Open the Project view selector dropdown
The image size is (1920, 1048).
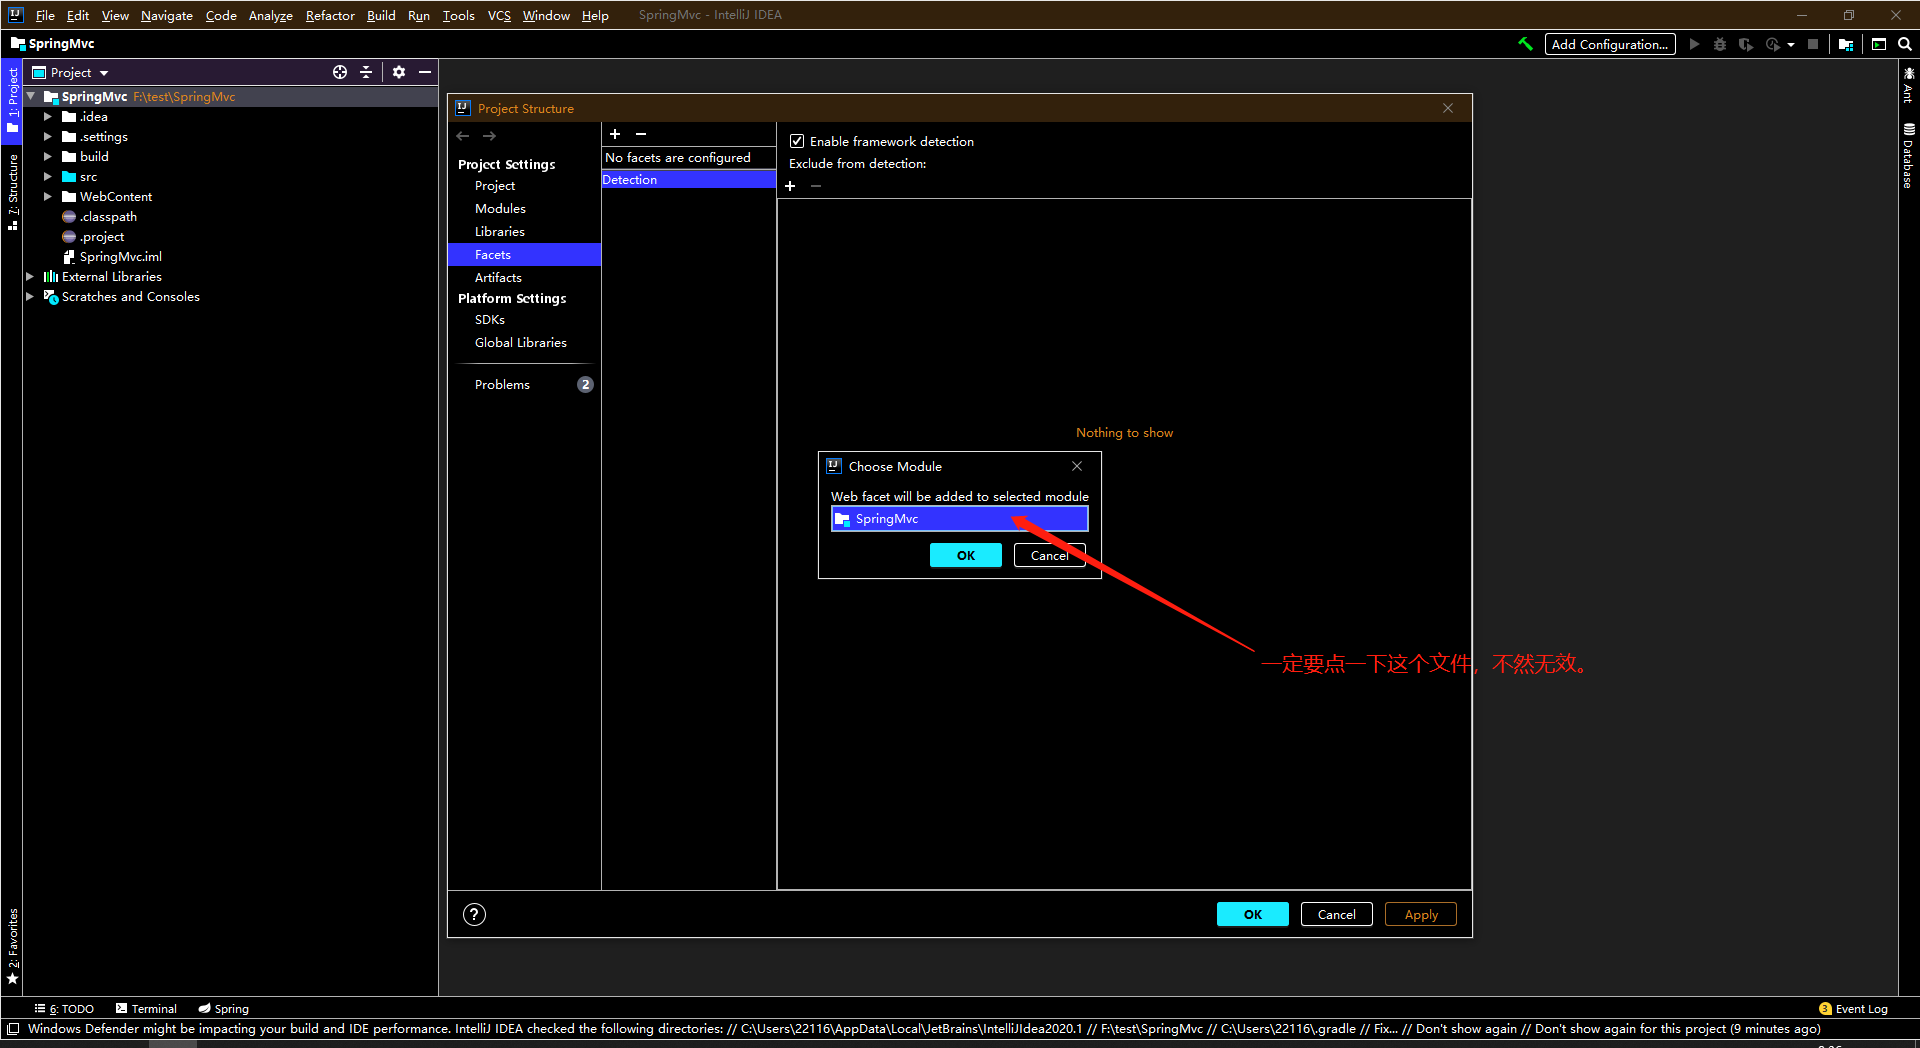(x=102, y=72)
